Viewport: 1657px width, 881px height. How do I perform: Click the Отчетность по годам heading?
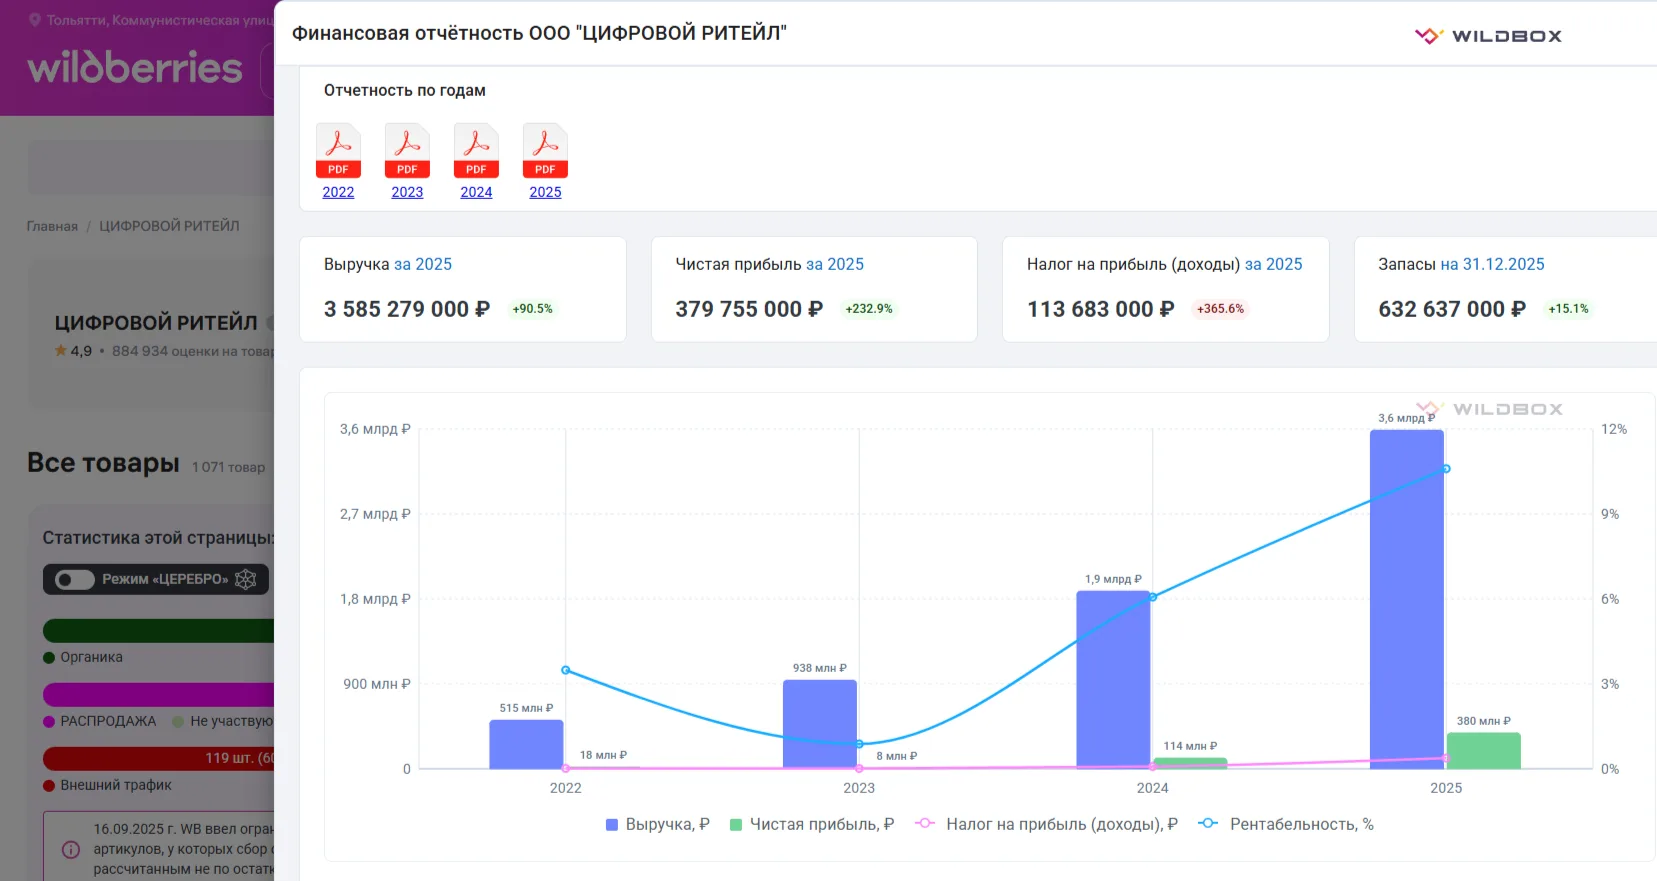click(x=405, y=90)
